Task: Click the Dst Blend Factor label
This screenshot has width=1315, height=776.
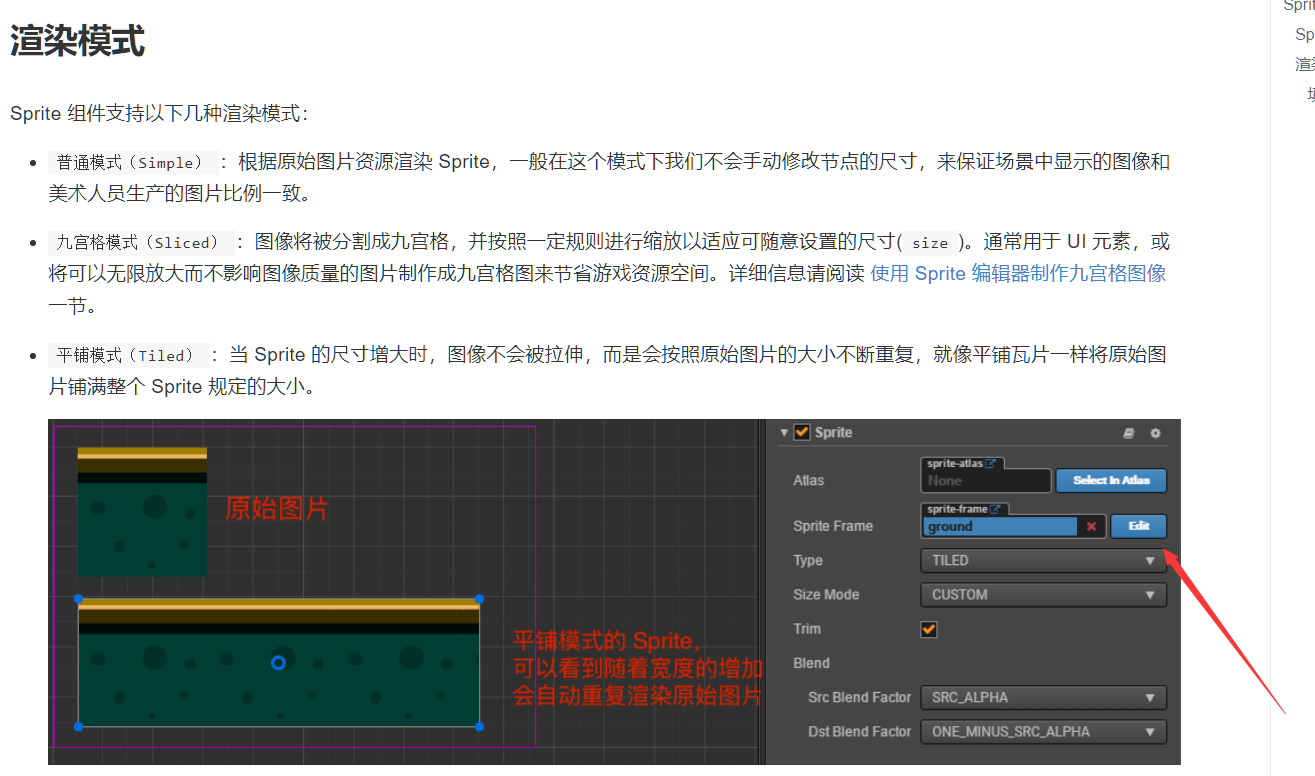Action: (860, 731)
